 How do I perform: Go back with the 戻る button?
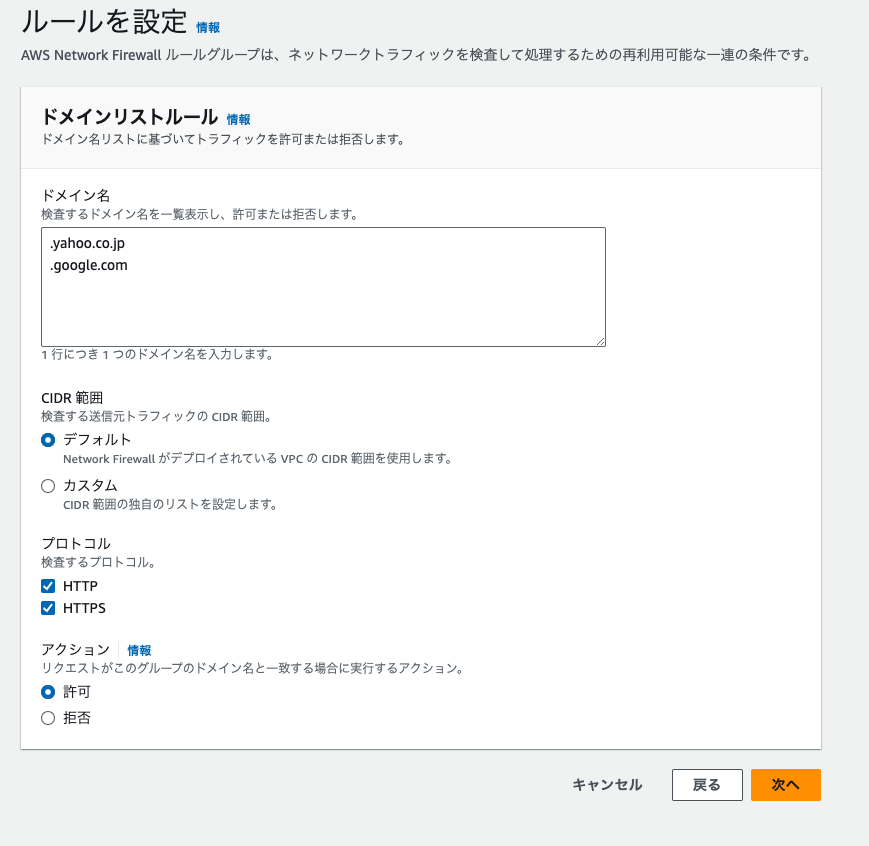707,785
